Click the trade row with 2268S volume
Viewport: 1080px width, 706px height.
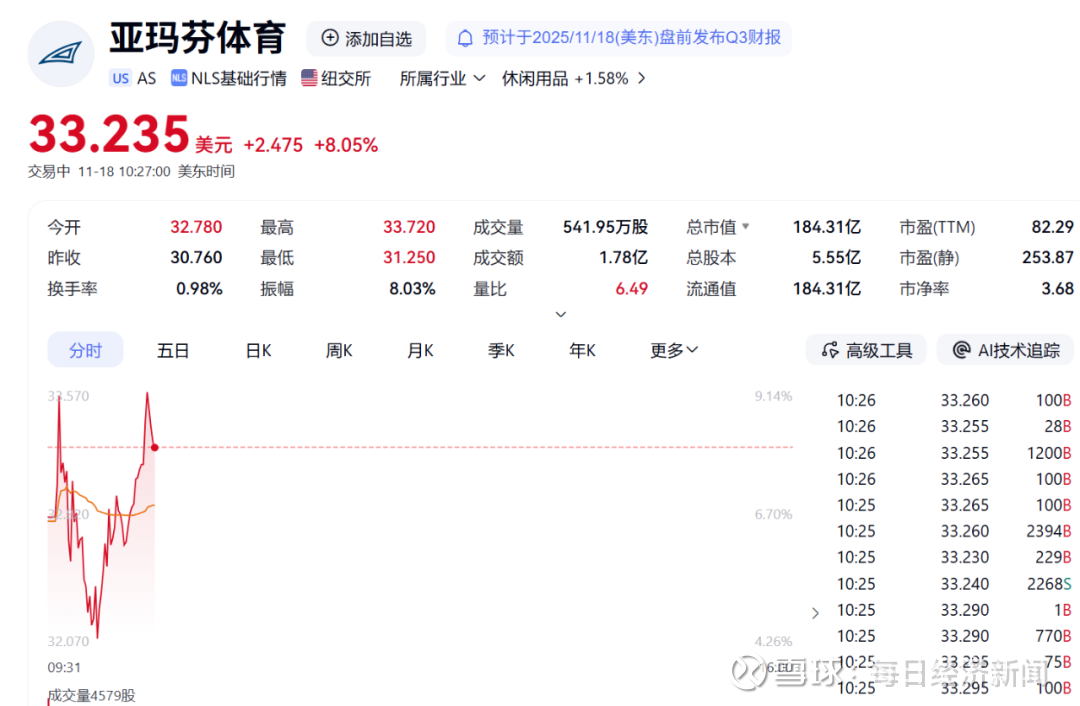954,584
